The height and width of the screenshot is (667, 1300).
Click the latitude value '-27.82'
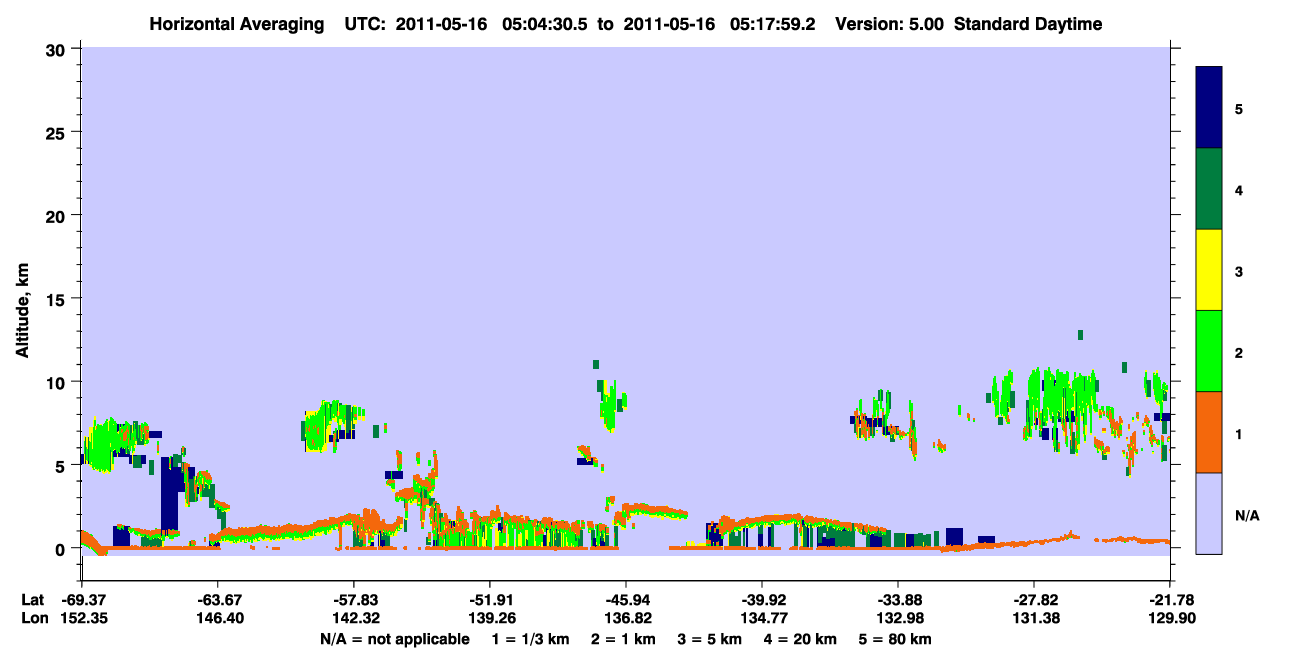tap(1034, 600)
